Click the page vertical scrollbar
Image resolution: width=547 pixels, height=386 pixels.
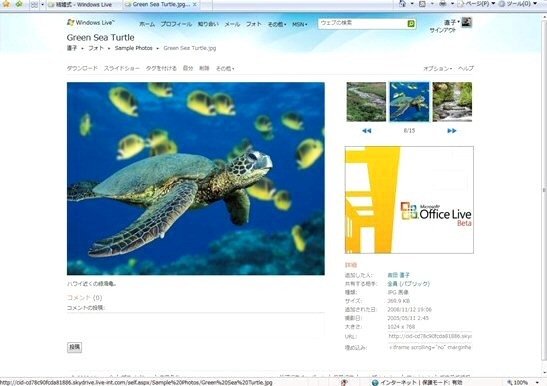(544, 190)
